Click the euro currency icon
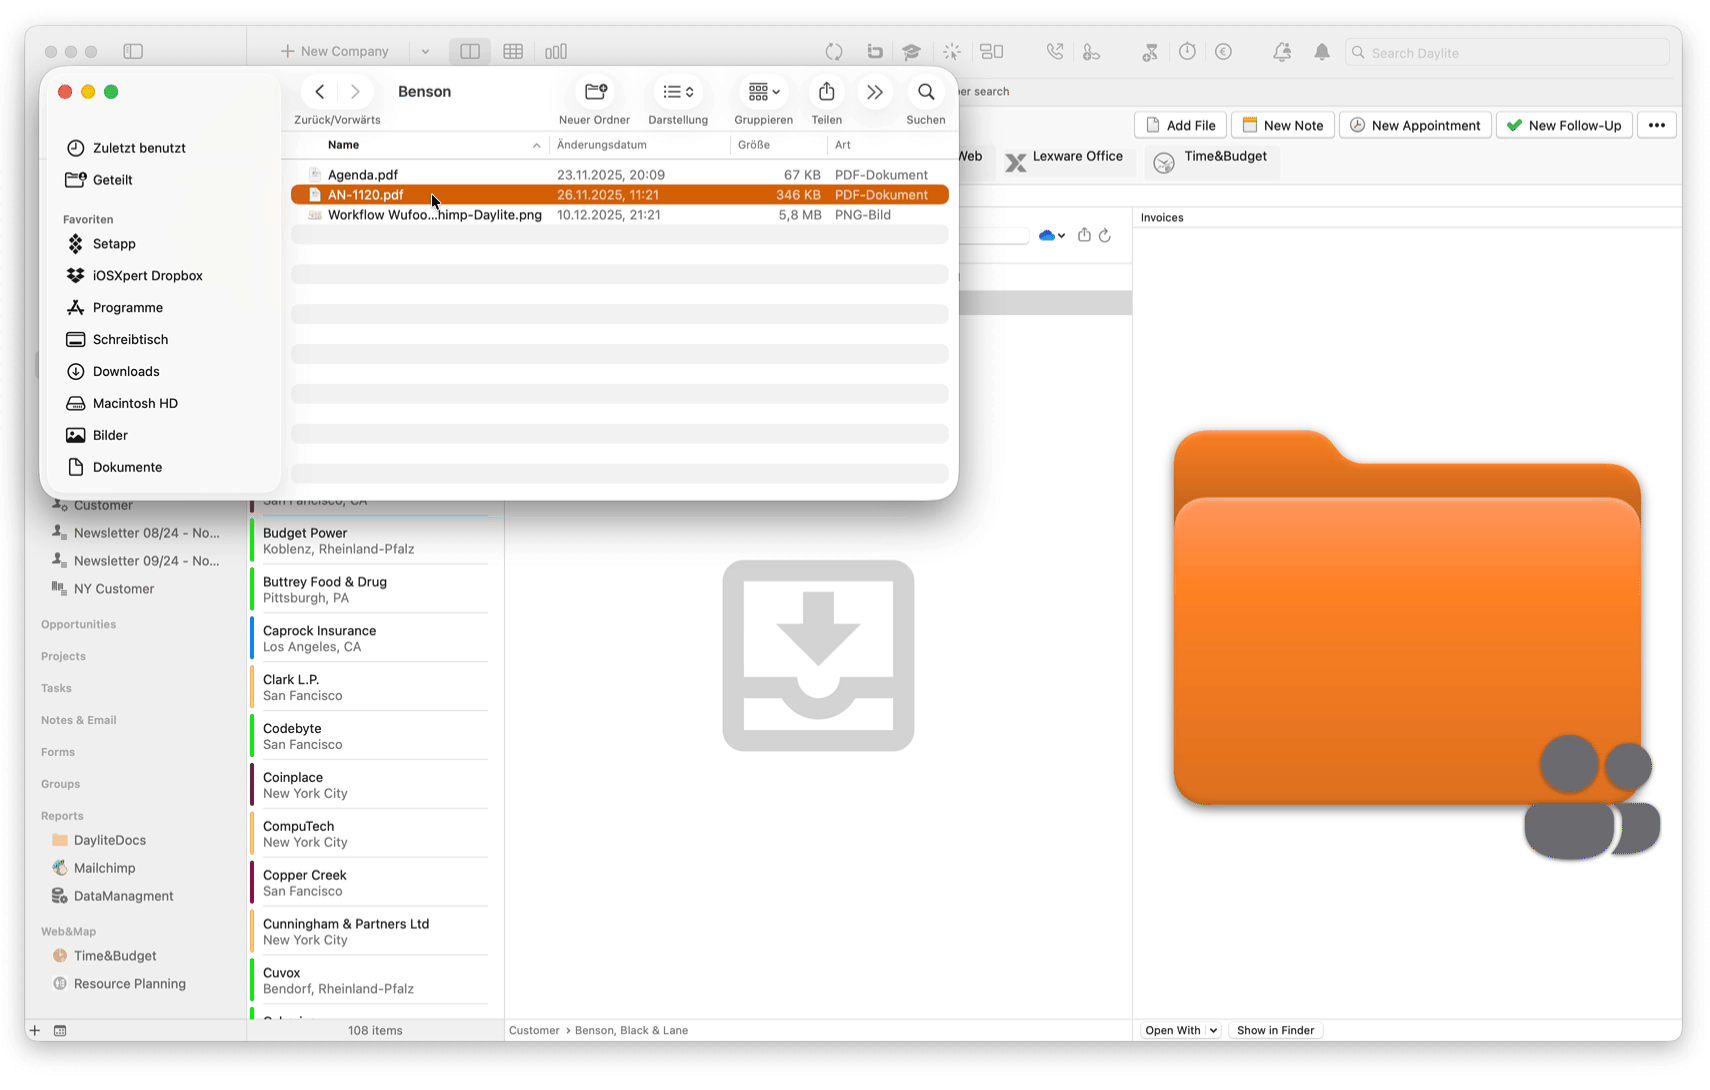The height and width of the screenshot is (1090, 1710). point(1223,51)
